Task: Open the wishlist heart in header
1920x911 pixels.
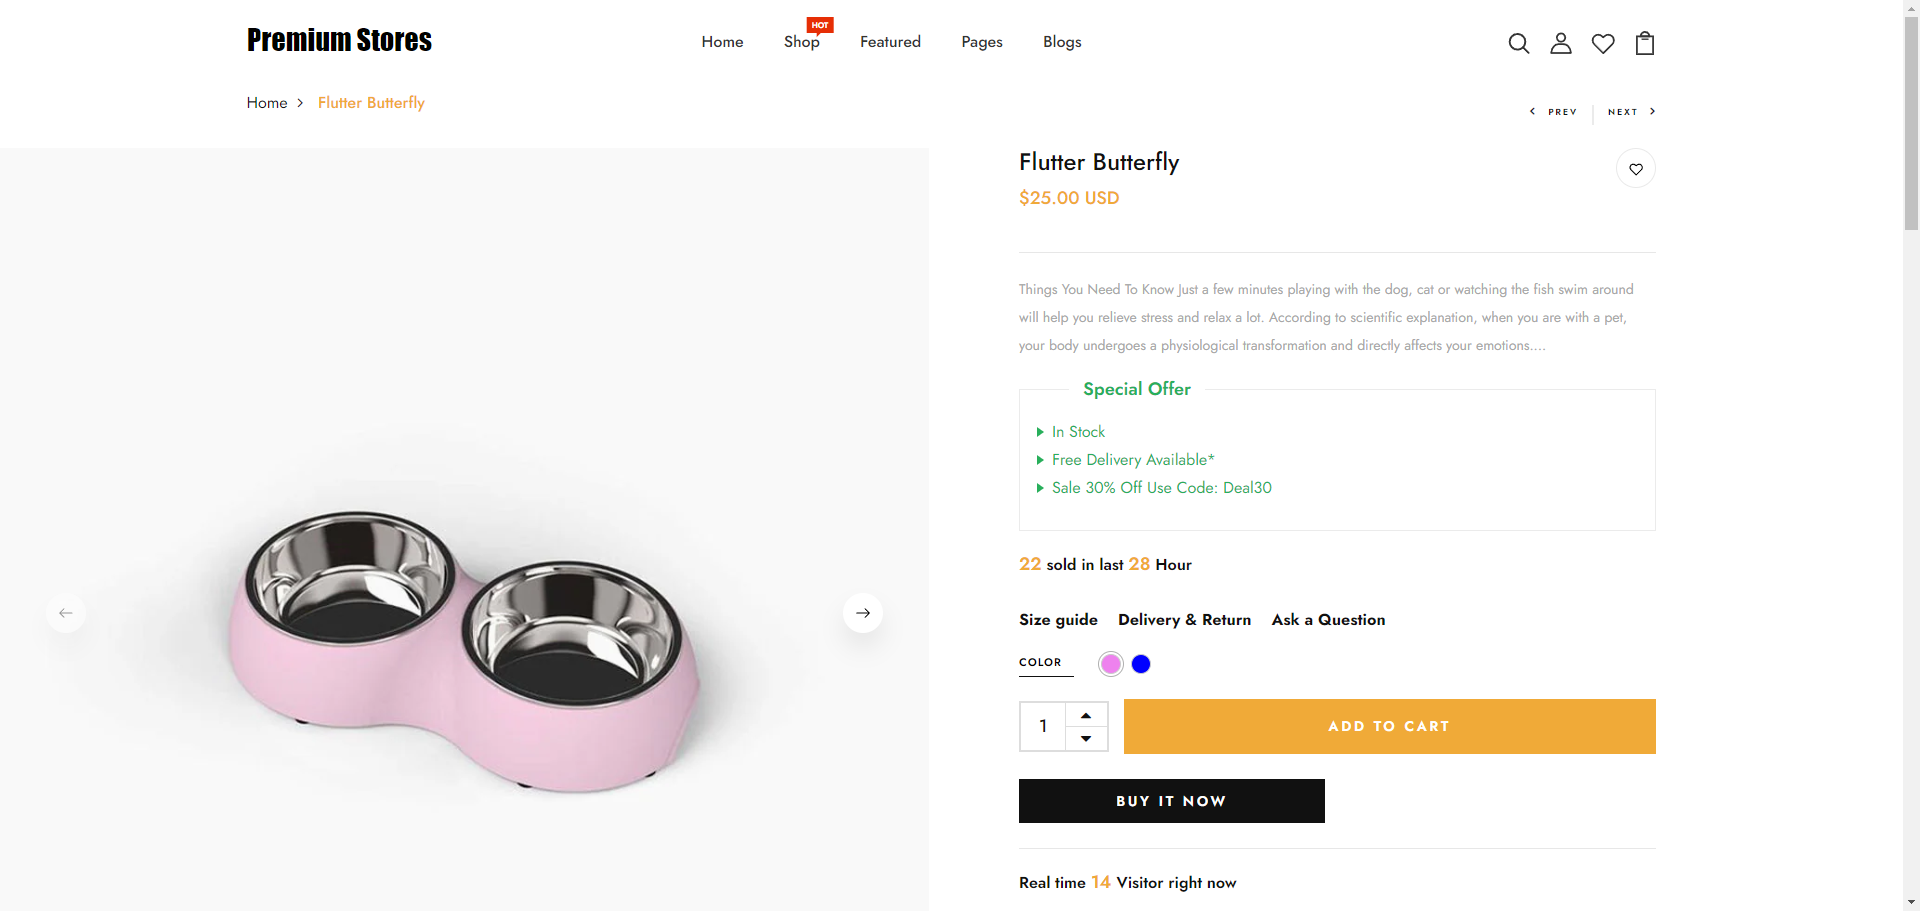Action: click(1603, 43)
